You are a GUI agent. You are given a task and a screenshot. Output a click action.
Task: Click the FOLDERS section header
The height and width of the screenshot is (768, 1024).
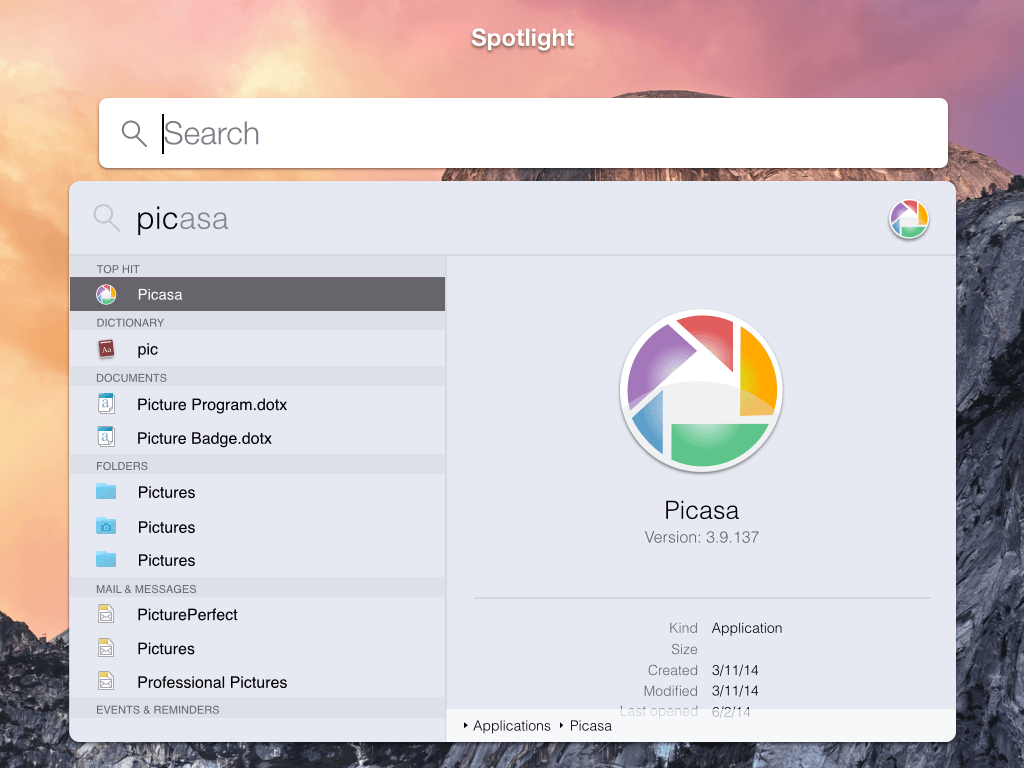[x=122, y=466]
